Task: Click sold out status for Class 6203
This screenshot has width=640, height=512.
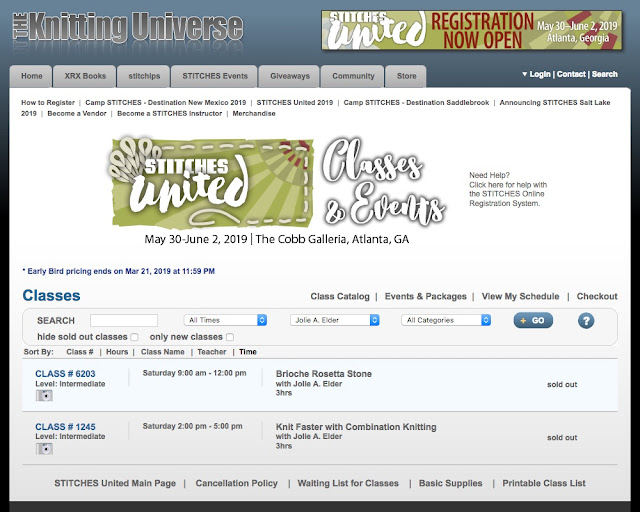Action: click(562, 385)
